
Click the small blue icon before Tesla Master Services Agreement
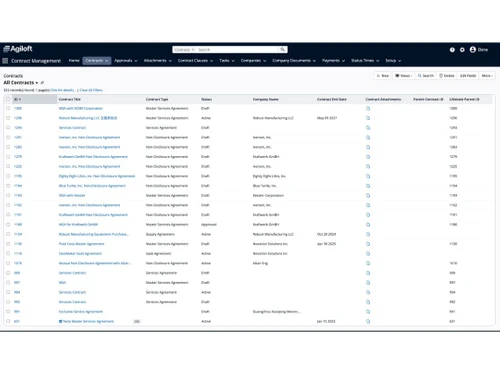[60, 321]
